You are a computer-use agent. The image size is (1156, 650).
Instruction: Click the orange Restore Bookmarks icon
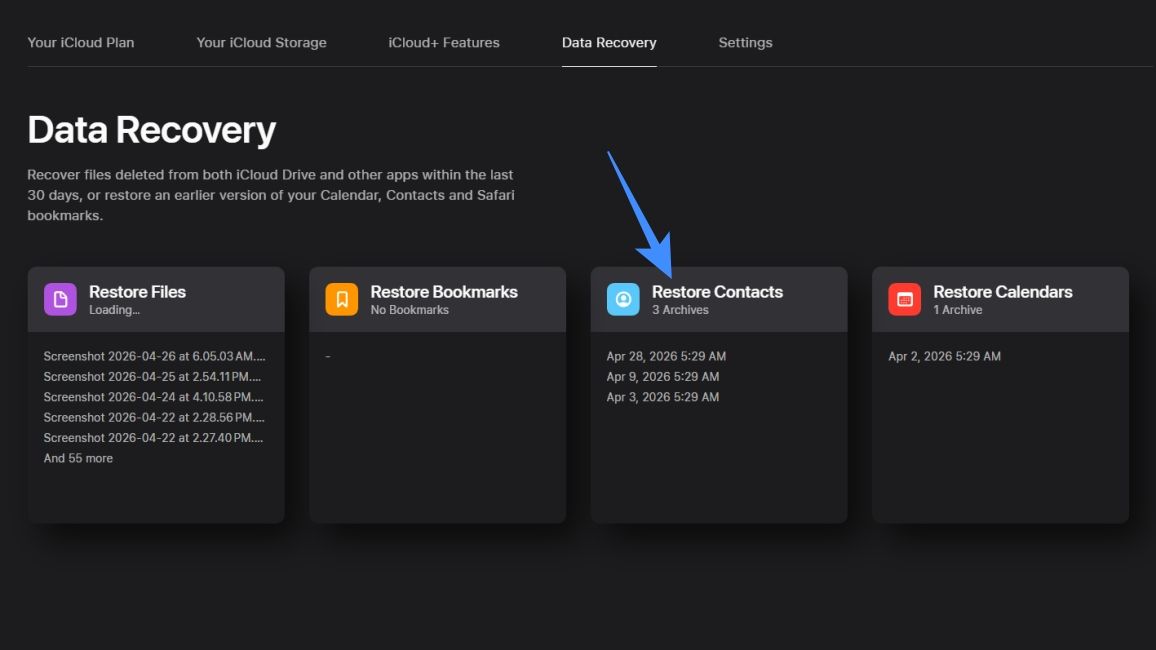pos(341,299)
